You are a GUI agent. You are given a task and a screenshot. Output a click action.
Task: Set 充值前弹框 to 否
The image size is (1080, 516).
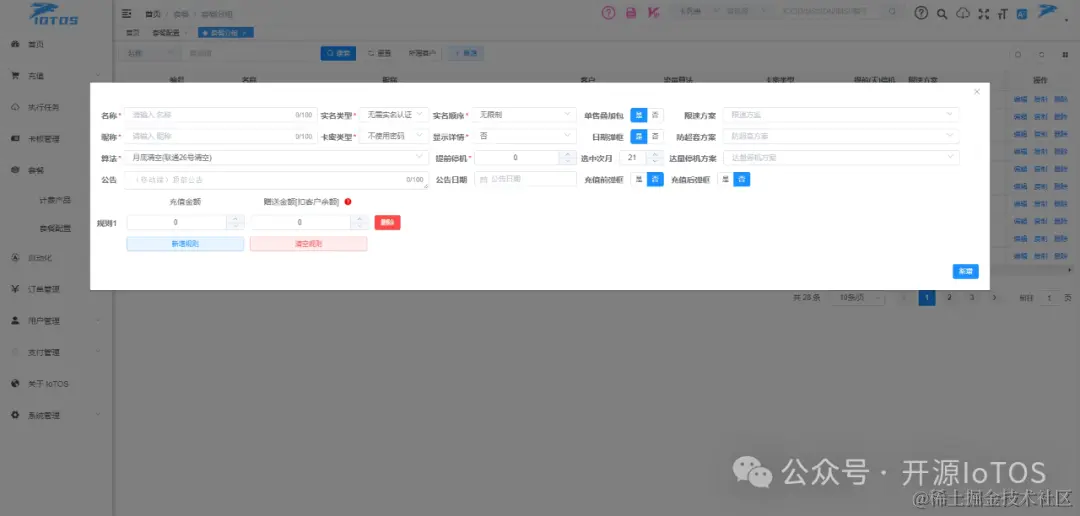[655, 179]
